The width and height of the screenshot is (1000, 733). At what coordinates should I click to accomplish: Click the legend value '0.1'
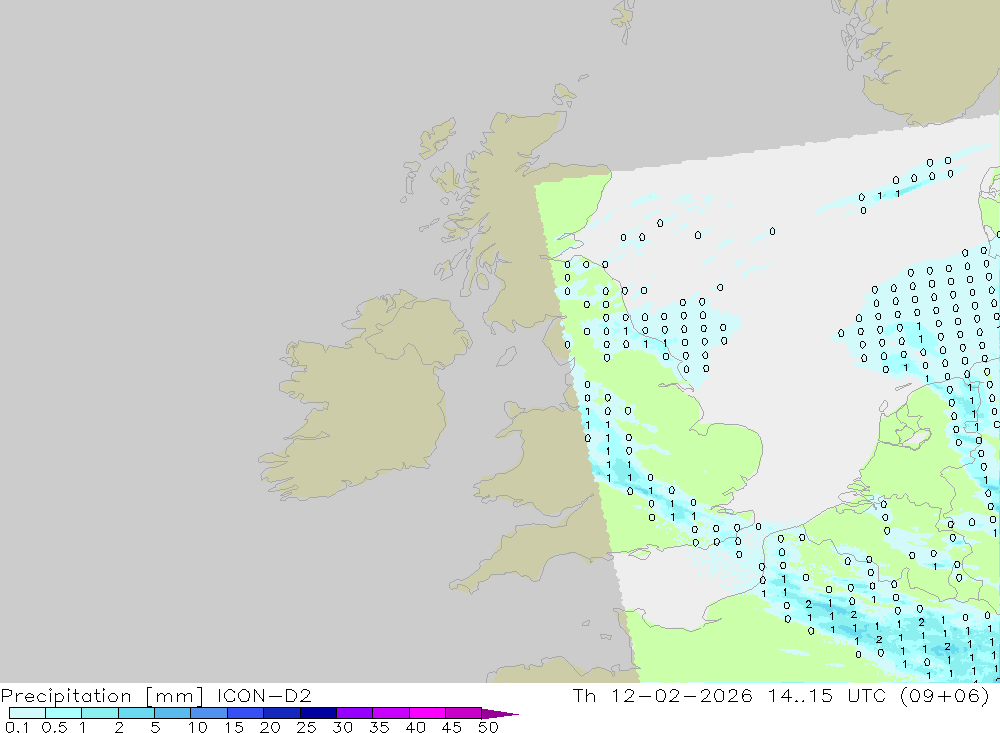[16, 727]
